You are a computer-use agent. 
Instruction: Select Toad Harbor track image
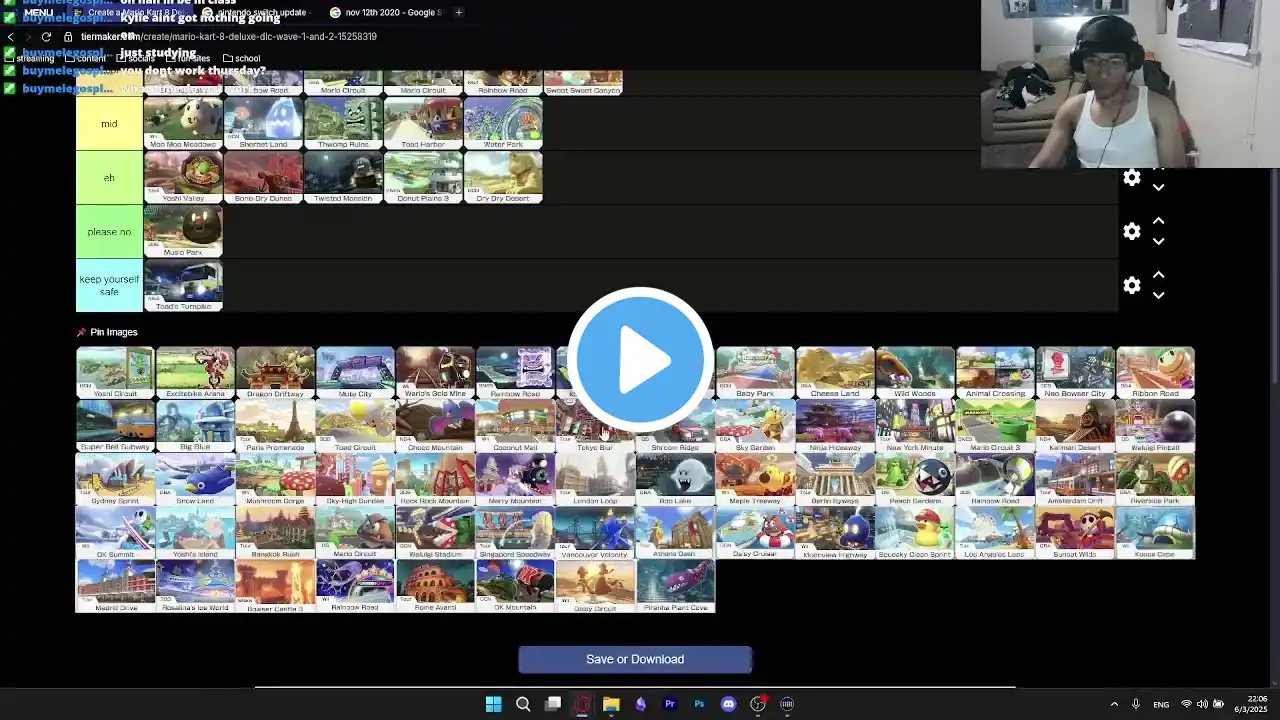(423, 123)
